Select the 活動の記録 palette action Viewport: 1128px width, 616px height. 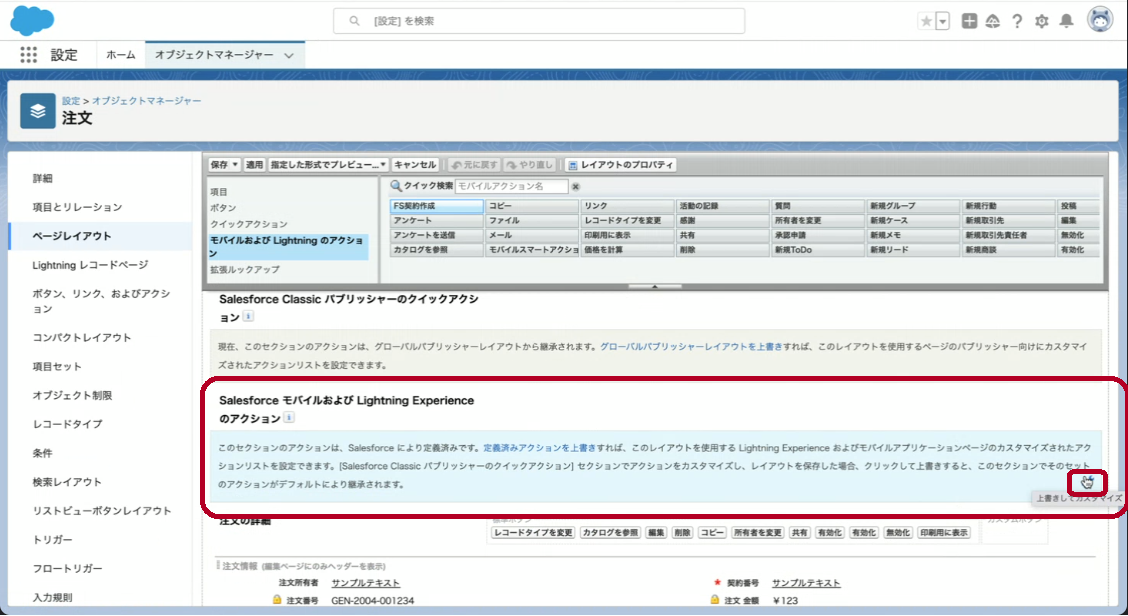pos(722,206)
